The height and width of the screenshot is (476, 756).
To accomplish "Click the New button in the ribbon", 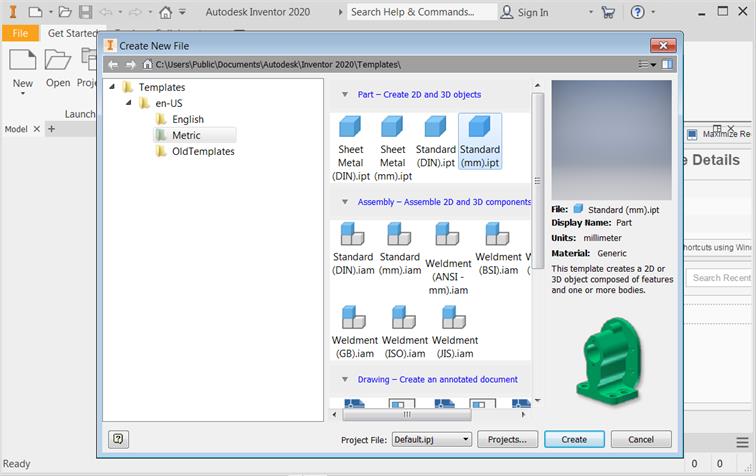I will pos(23,70).
